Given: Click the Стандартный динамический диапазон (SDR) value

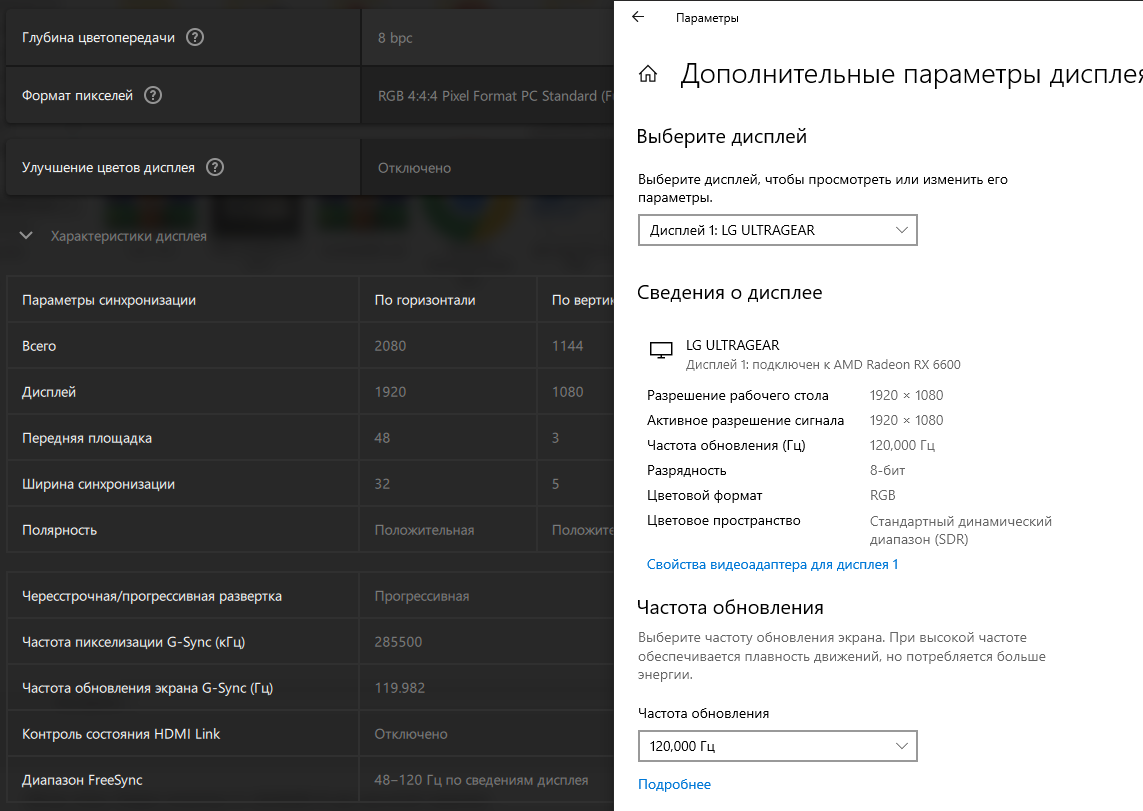Looking at the screenshot, I should pos(961,530).
